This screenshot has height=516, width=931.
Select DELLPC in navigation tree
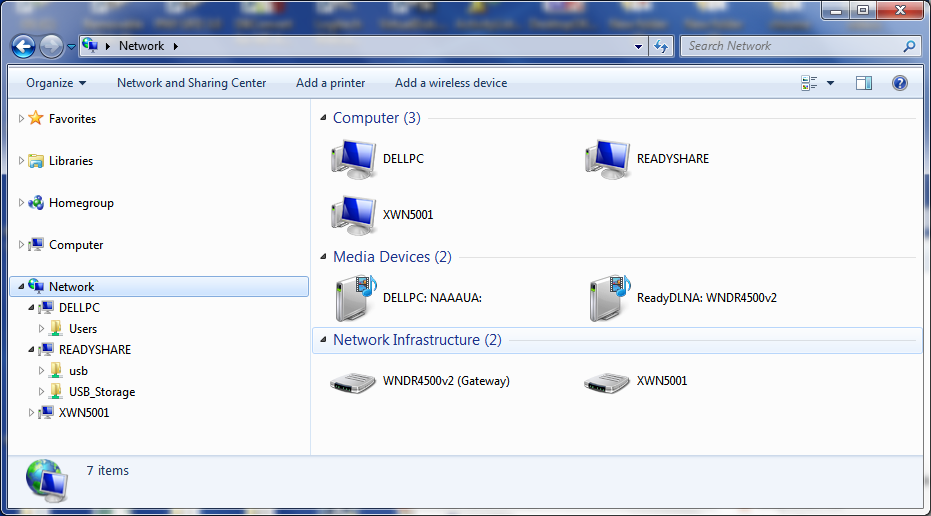[79, 308]
